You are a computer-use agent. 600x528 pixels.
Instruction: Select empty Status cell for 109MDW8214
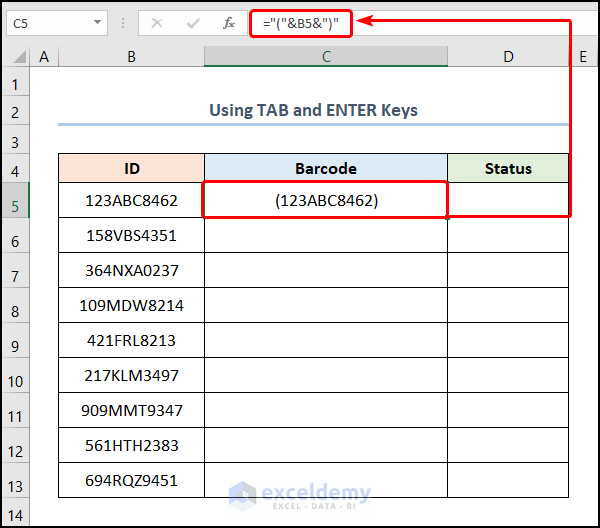click(x=508, y=305)
